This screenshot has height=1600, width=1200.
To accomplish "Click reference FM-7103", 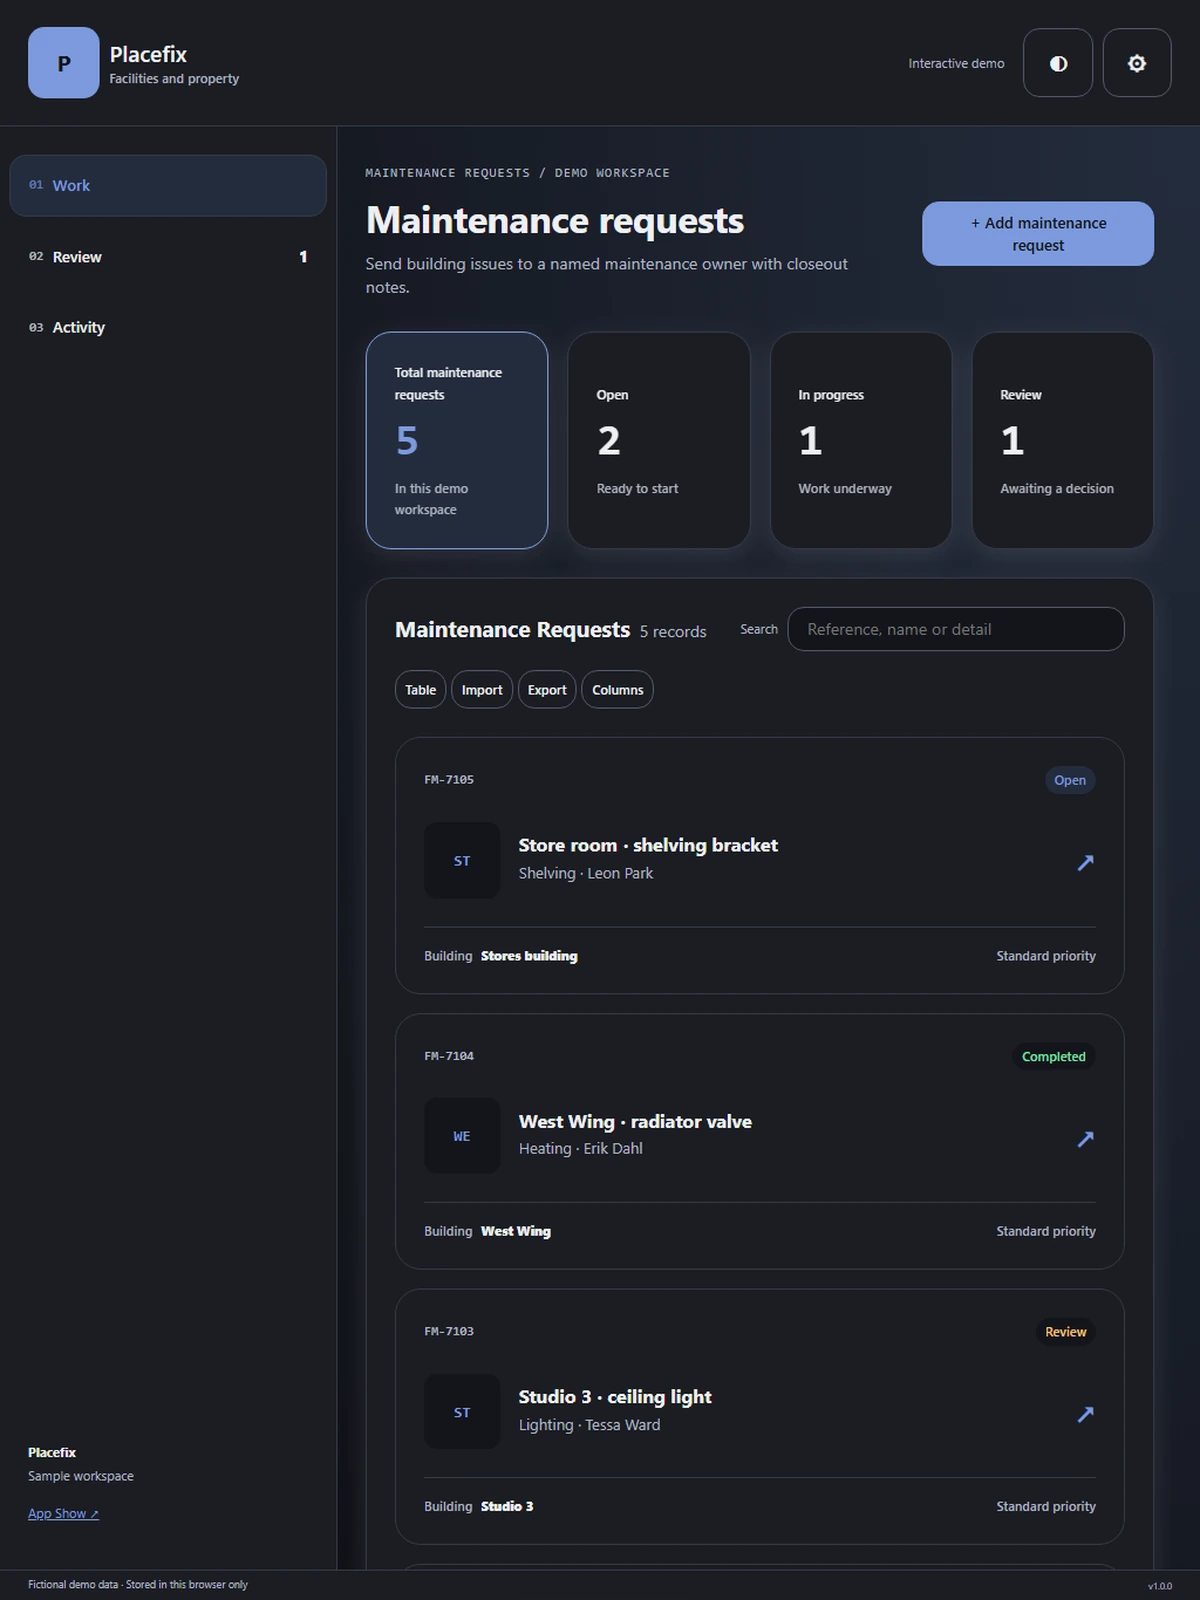I will pos(449,1332).
